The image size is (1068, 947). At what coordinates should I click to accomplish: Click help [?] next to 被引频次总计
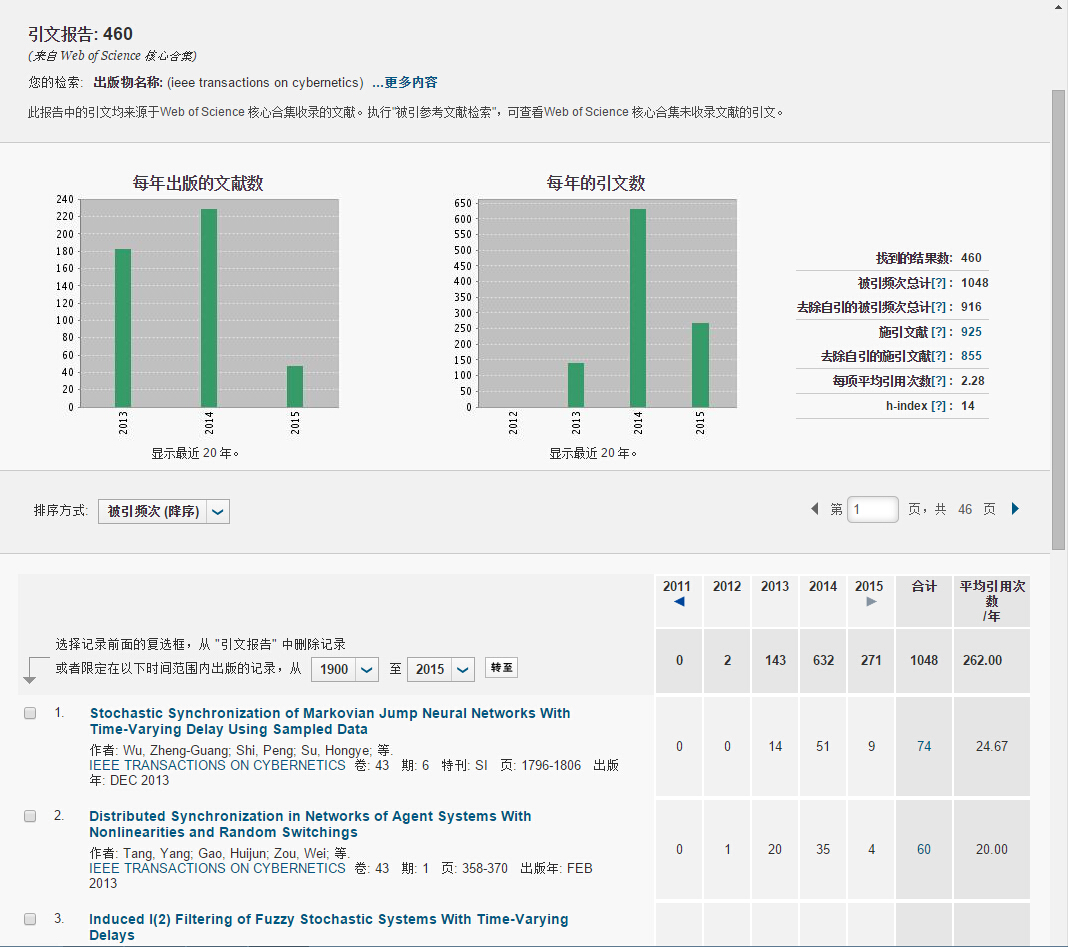939,283
